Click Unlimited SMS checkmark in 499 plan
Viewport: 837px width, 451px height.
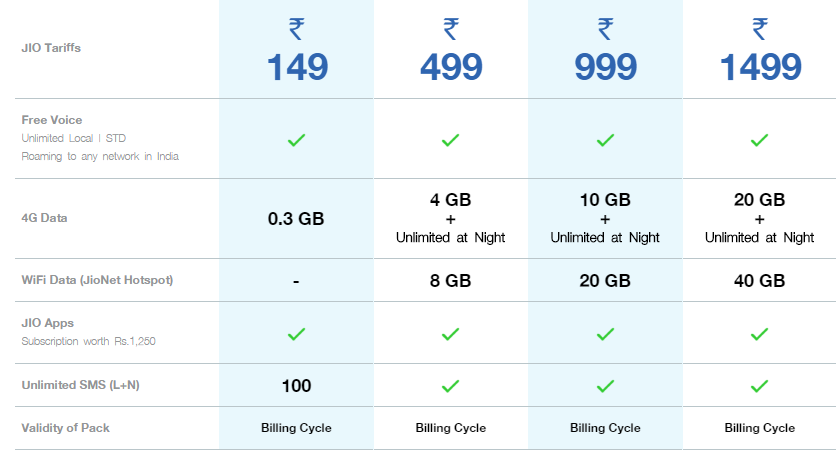pyautogui.click(x=451, y=386)
